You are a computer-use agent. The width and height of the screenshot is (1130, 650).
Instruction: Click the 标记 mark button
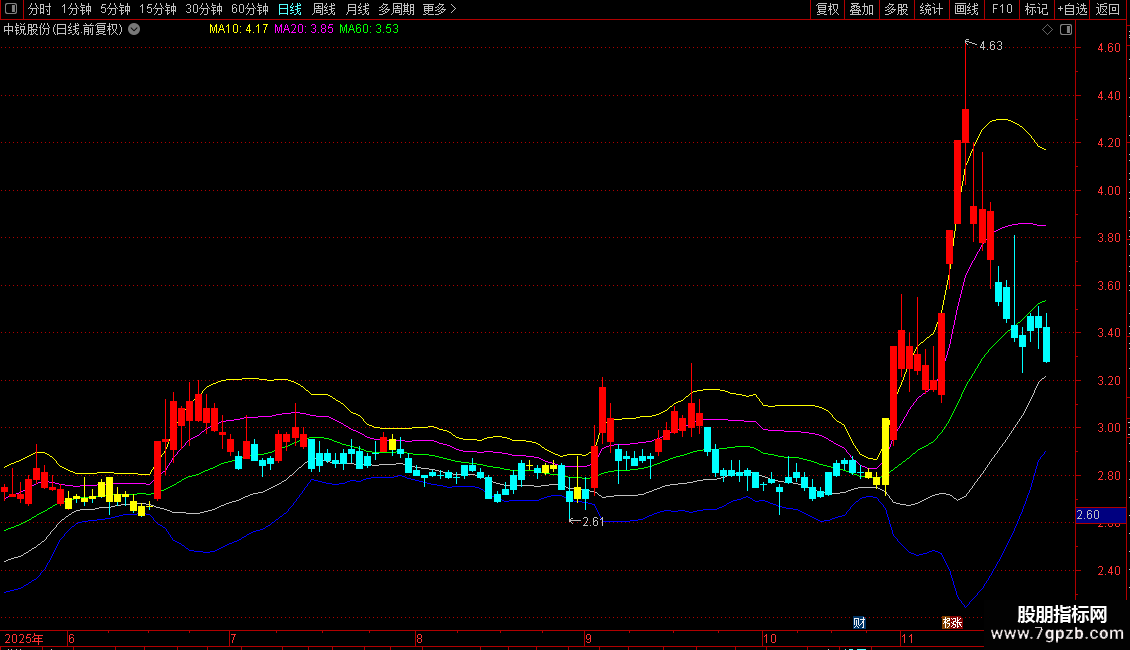(1036, 9)
